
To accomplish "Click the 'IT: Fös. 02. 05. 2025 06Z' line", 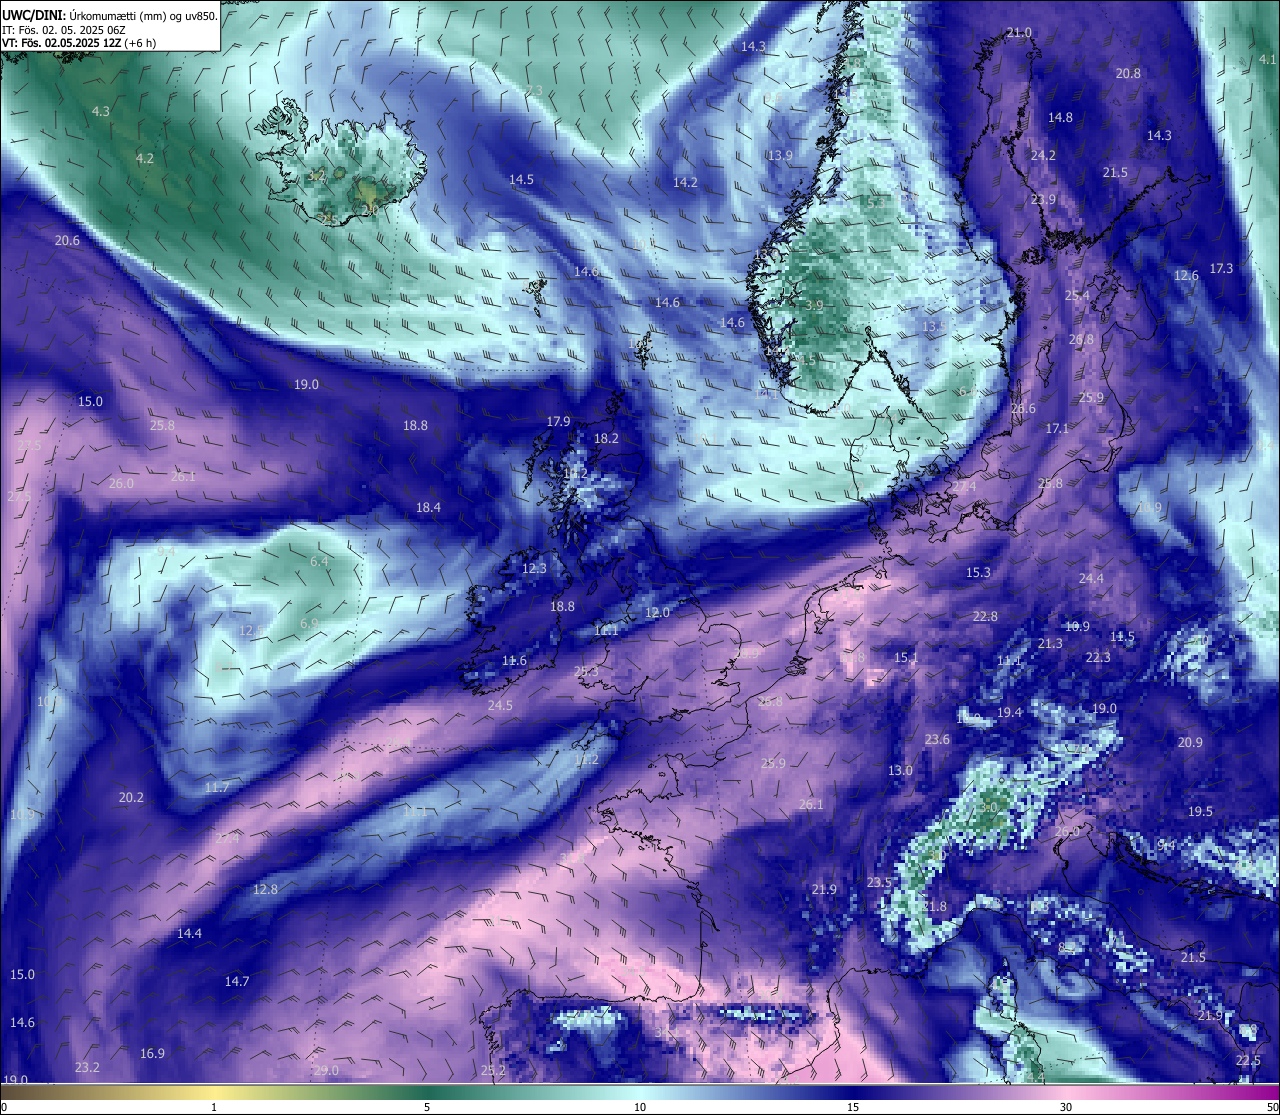I will tap(64, 30).
